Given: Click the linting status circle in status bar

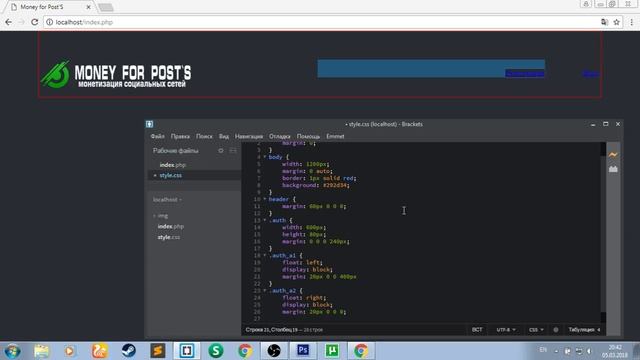Looking at the screenshot, I should [x=556, y=330].
